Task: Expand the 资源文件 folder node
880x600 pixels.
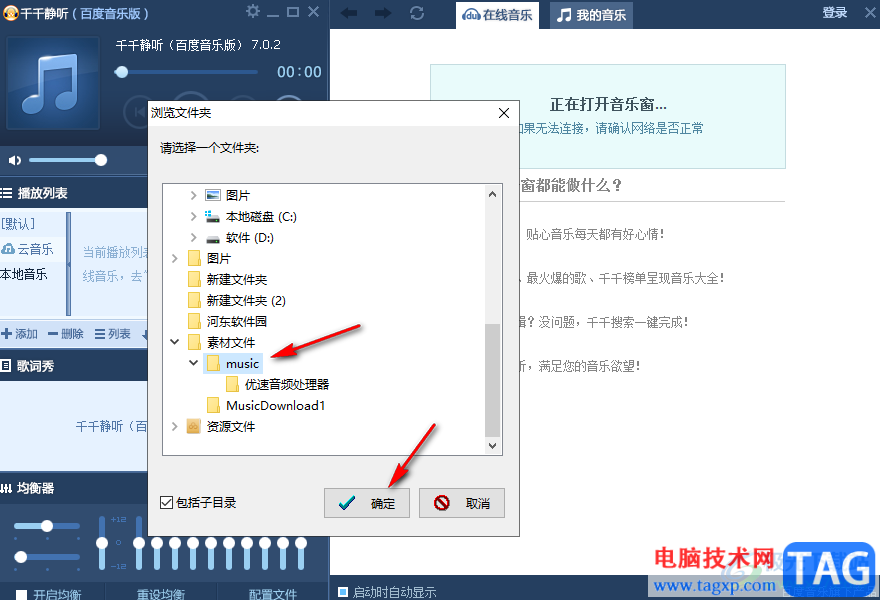Action: pyautogui.click(x=175, y=427)
